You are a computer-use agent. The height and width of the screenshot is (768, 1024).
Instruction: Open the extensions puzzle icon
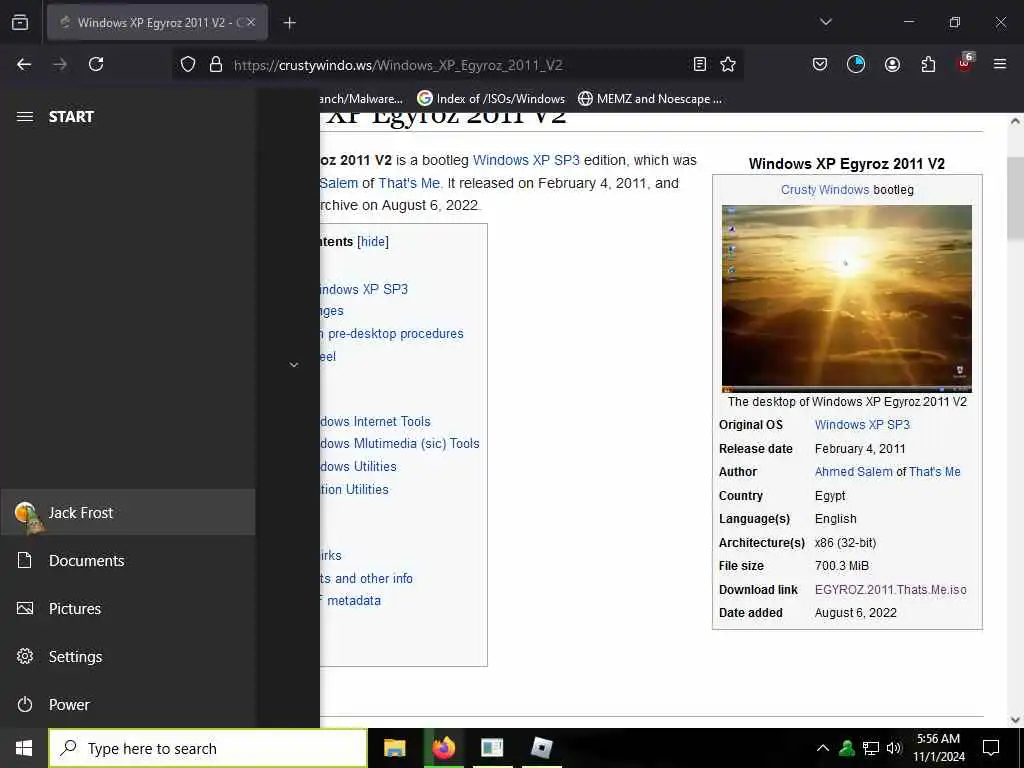pyautogui.click(x=928, y=64)
